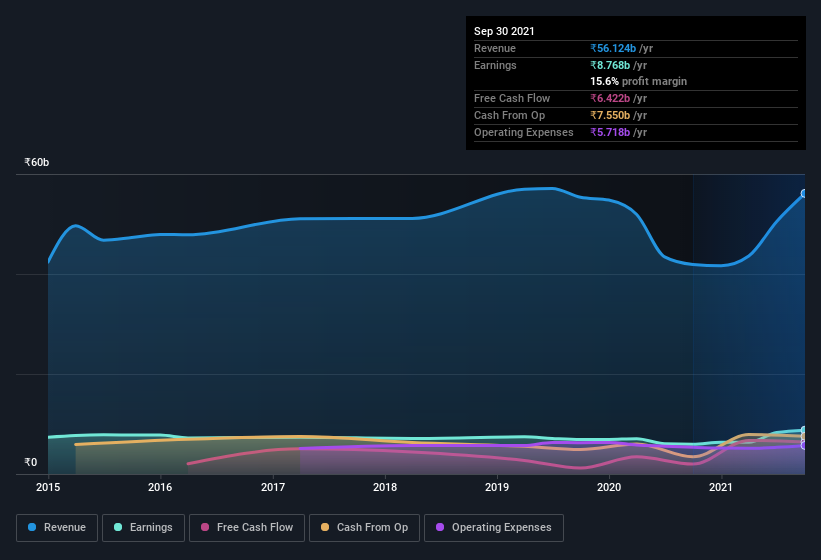Click the ₹7.550b cash from op value
This screenshot has height=560, width=821.
(610, 115)
